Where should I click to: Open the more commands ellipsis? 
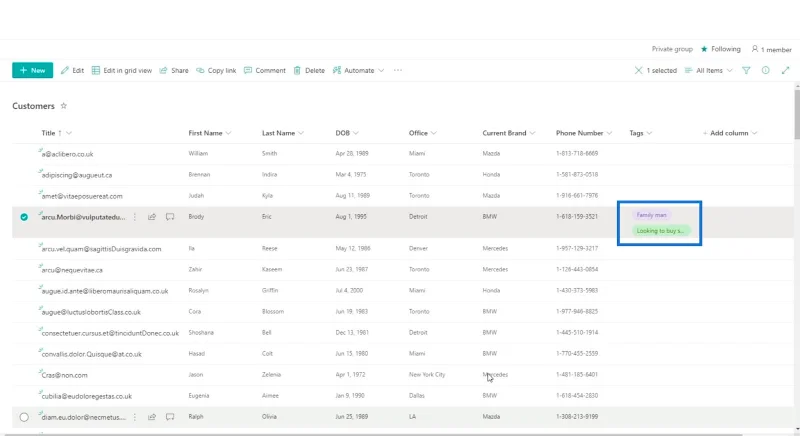click(398, 70)
